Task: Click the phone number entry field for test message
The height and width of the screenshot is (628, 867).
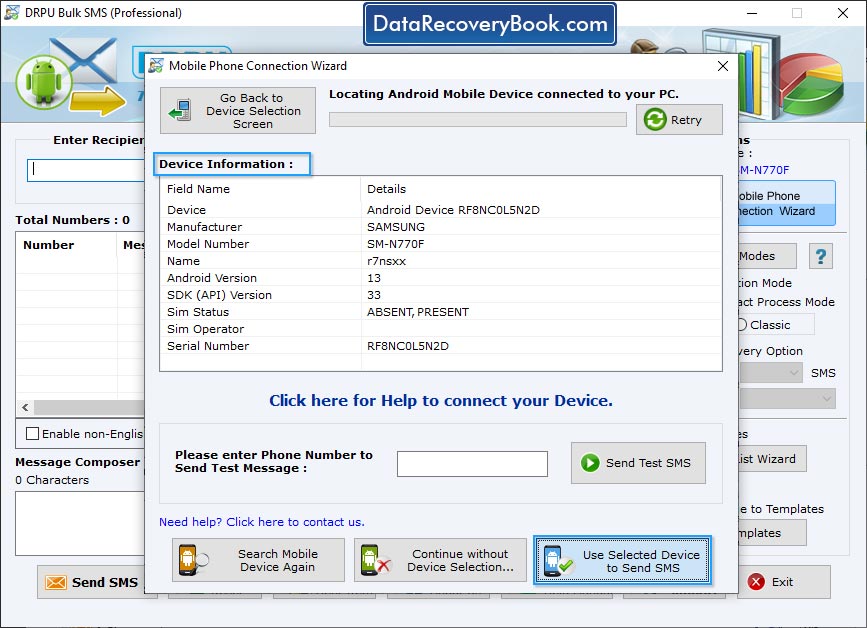Action: [x=472, y=463]
